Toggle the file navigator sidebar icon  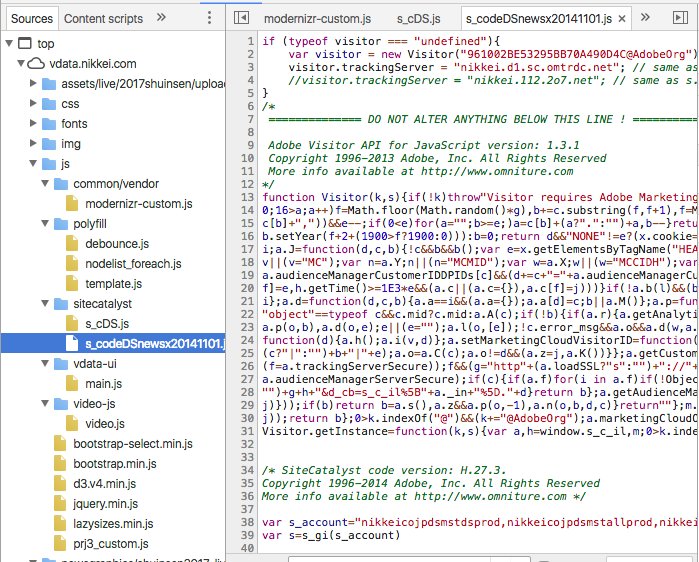[241, 18]
